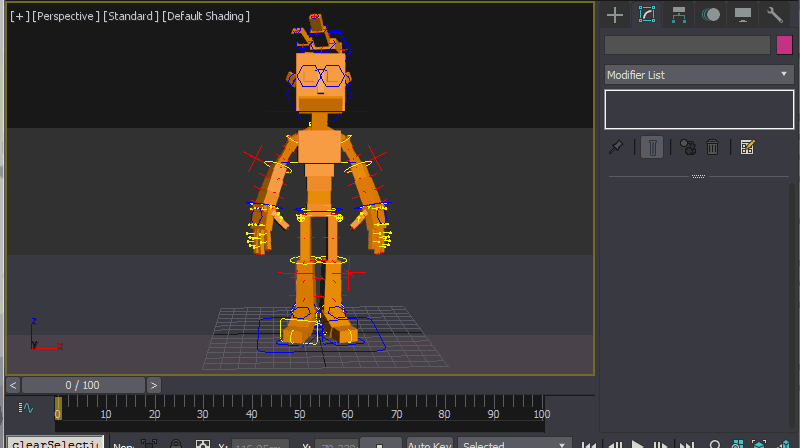Open Configure Modifier Sets icon
Image resolution: width=800 pixels, height=448 pixels.
click(x=746, y=147)
